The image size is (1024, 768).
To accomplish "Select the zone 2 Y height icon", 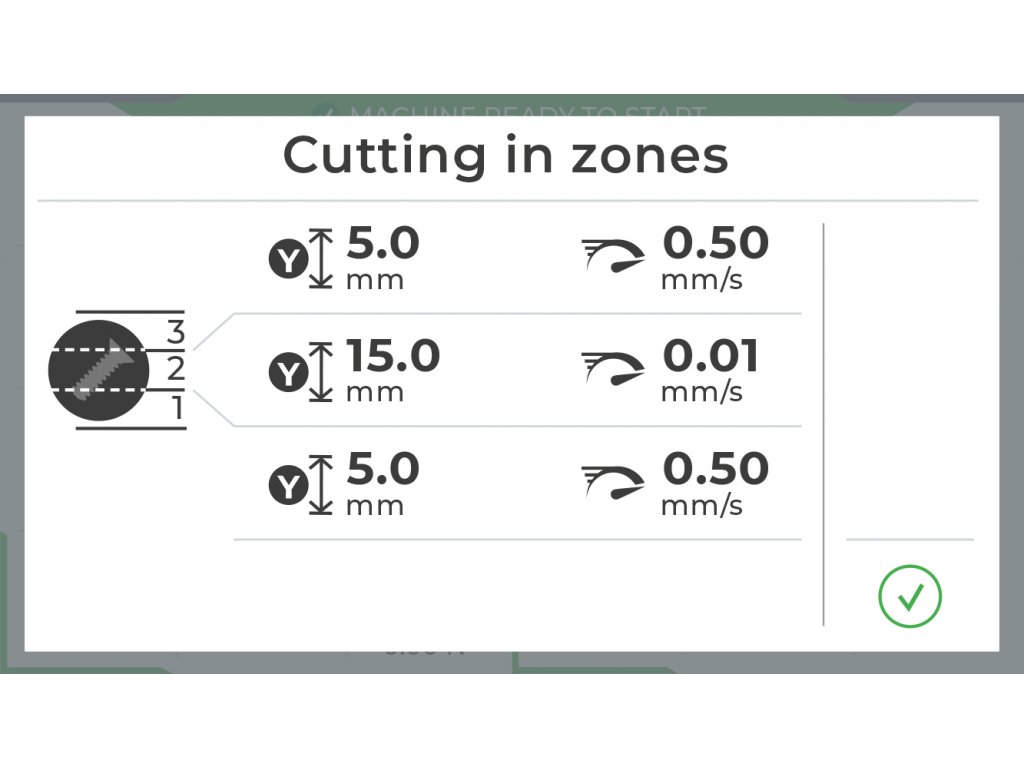I will (x=301, y=372).
